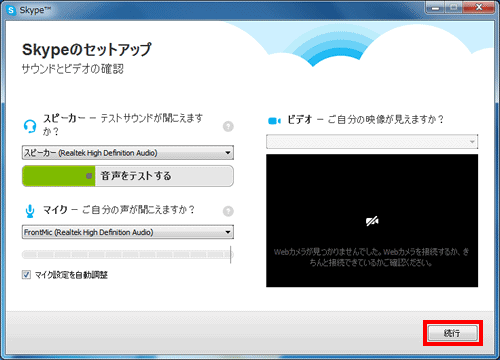Close the Skype setup window

pos(479,8)
